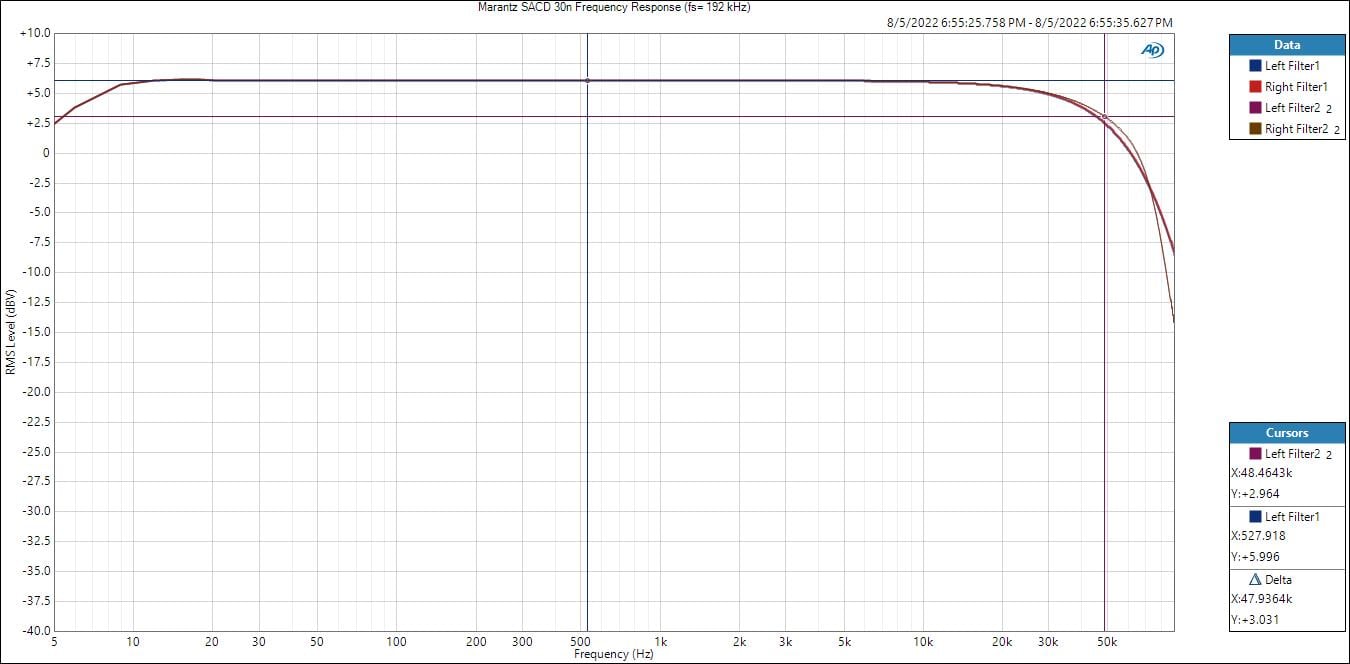Click the Delta X value 47.9364k
This screenshot has width=1350, height=664.
pos(1261,599)
